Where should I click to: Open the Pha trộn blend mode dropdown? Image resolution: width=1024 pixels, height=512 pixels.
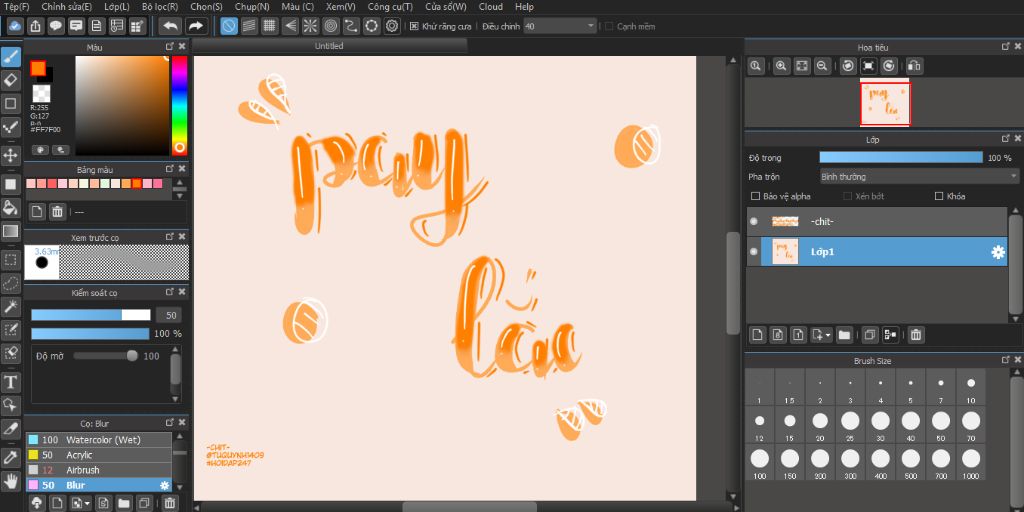point(919,177)
